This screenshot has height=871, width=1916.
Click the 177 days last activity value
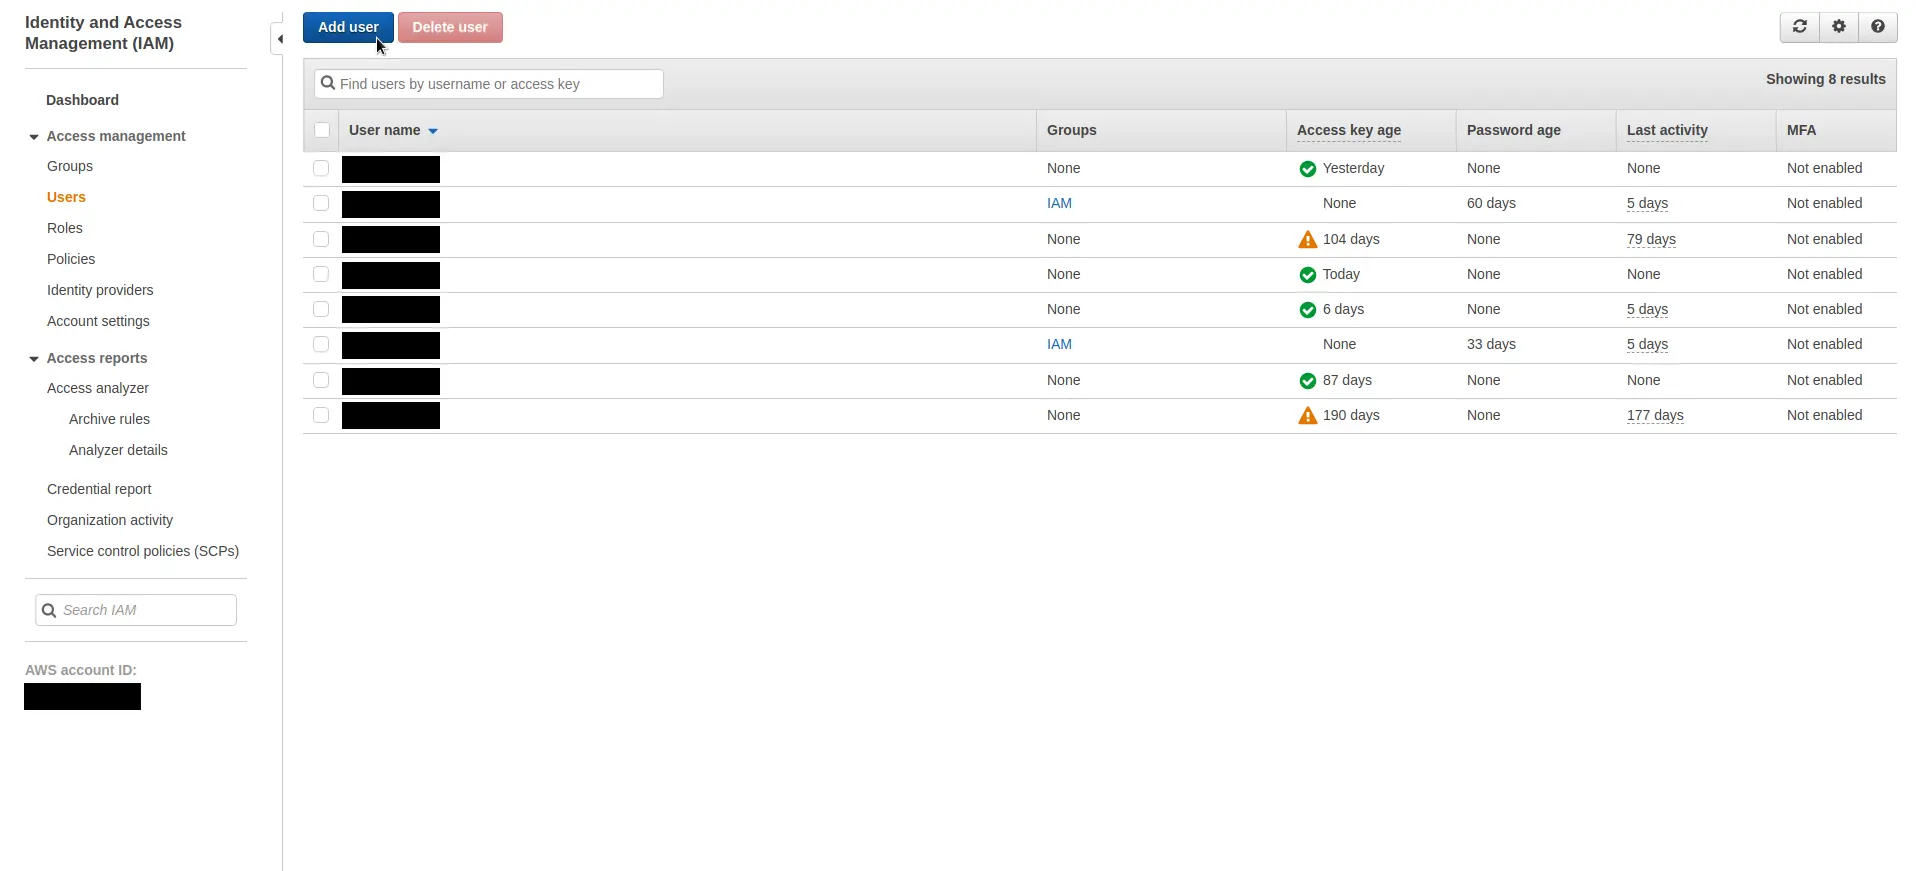(x=1655, y=415)
